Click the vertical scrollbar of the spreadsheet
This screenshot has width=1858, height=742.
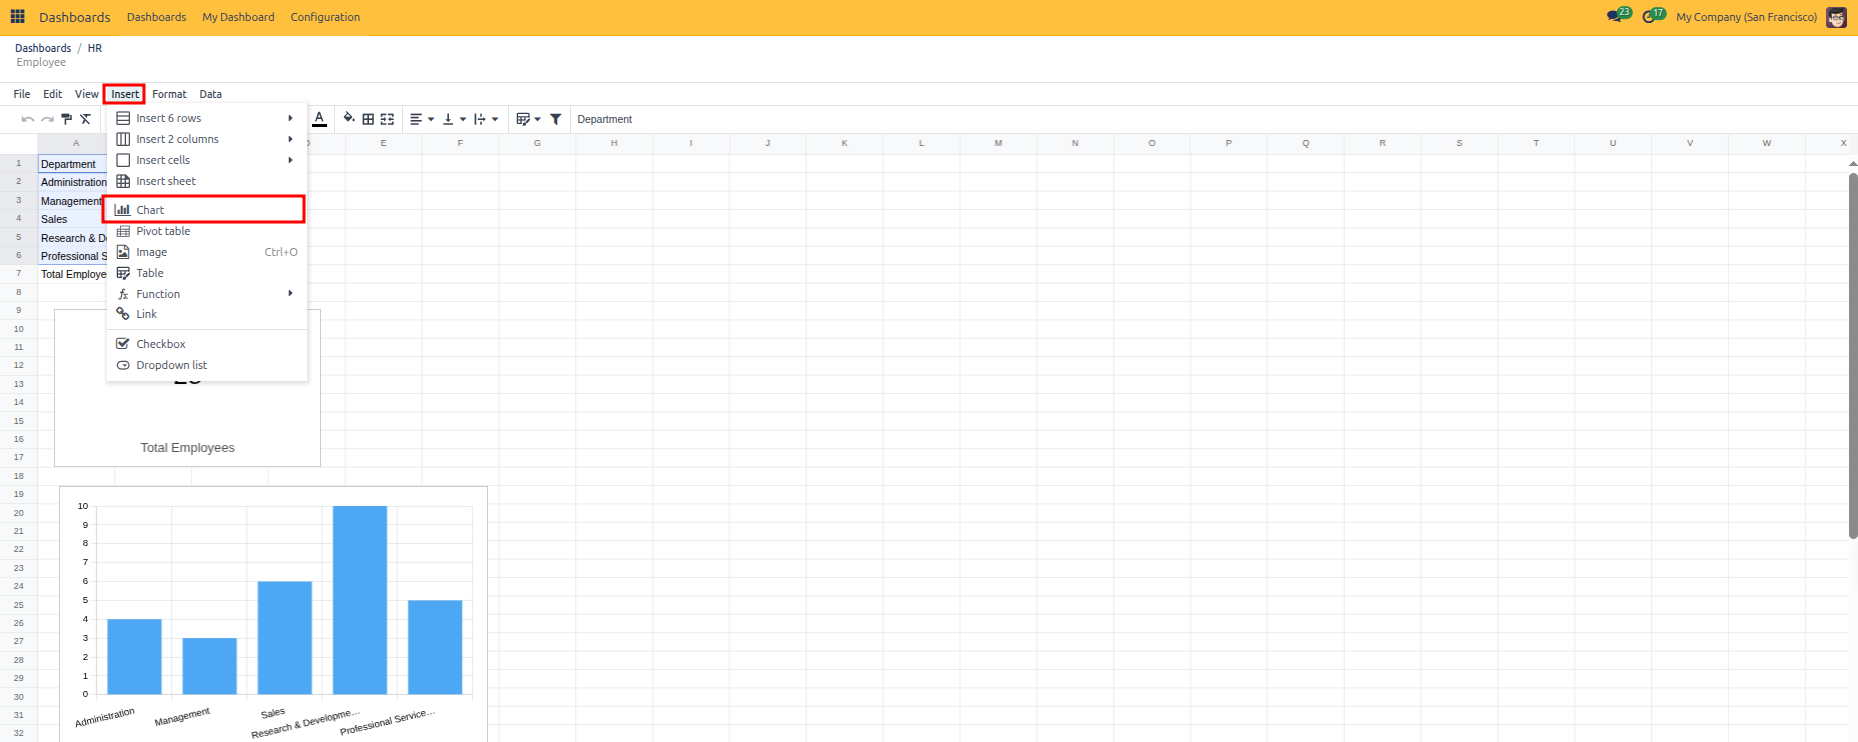pos(1853,356)
